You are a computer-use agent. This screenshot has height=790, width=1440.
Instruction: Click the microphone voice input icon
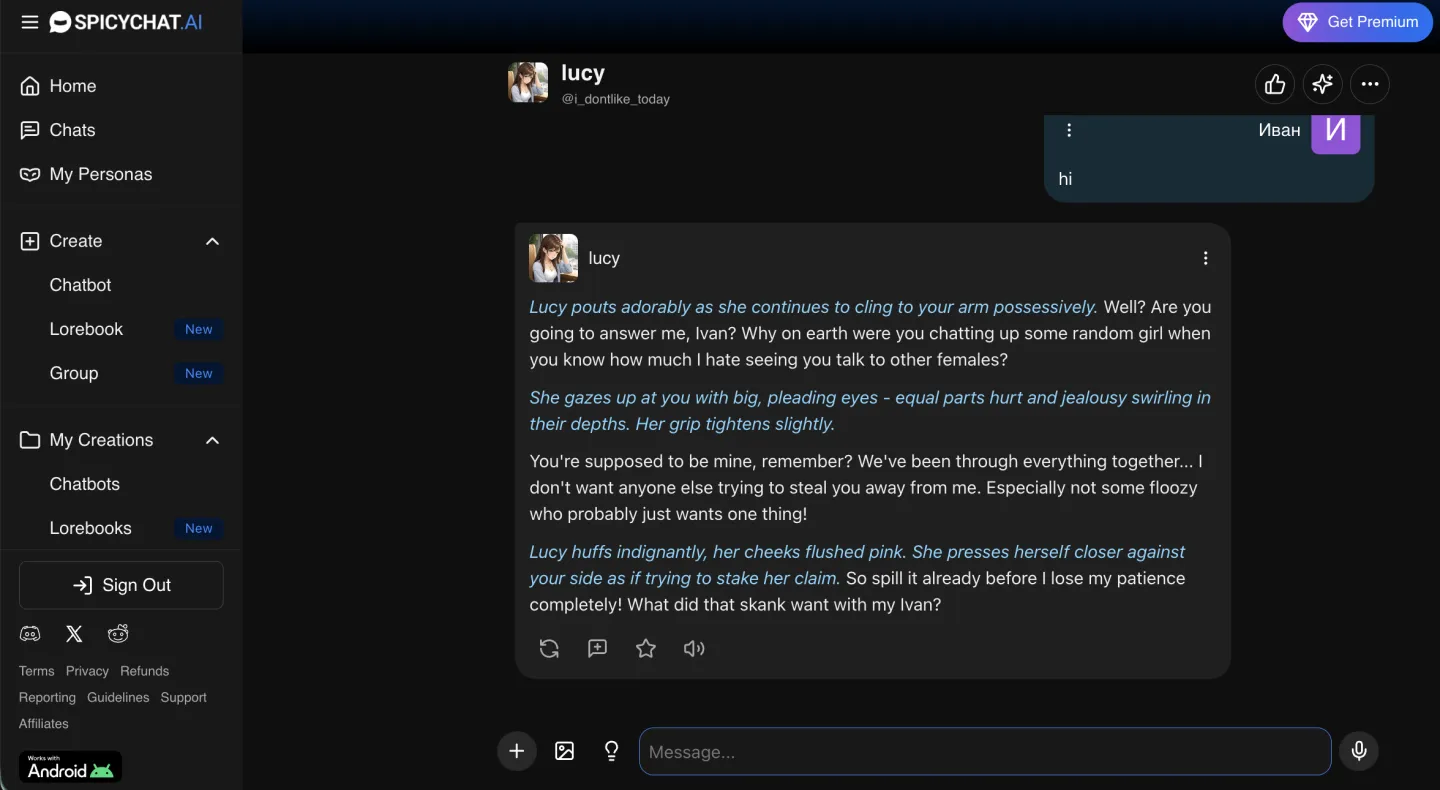click(x=1359, y=751)
